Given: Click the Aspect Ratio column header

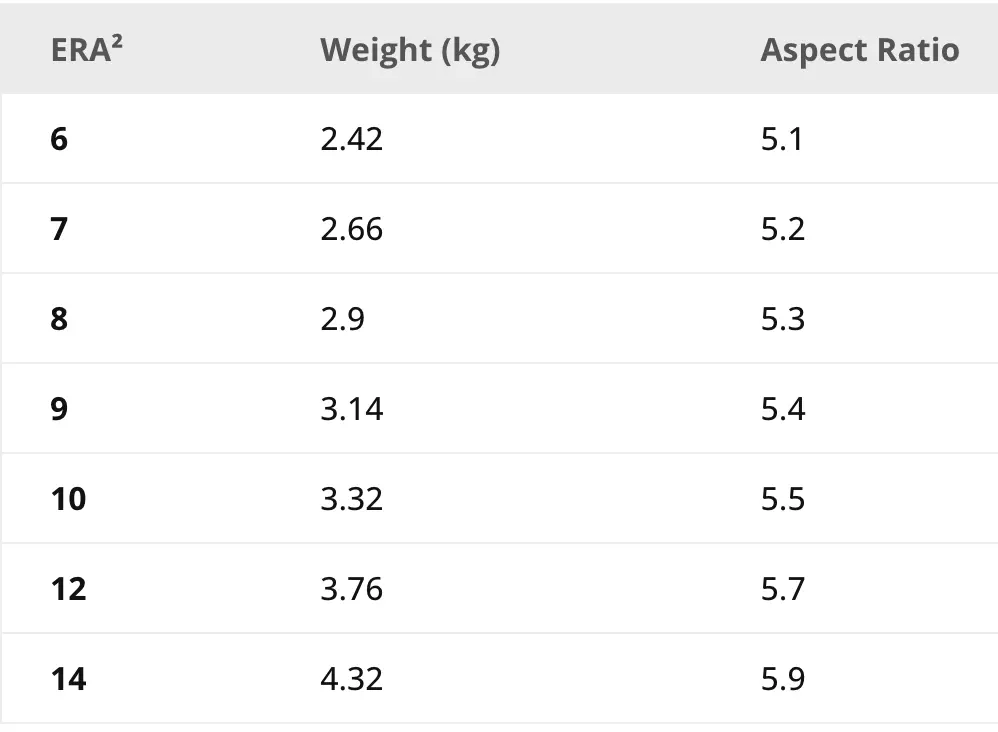Looking at the screenshot, I should click(x=860, y=50).
